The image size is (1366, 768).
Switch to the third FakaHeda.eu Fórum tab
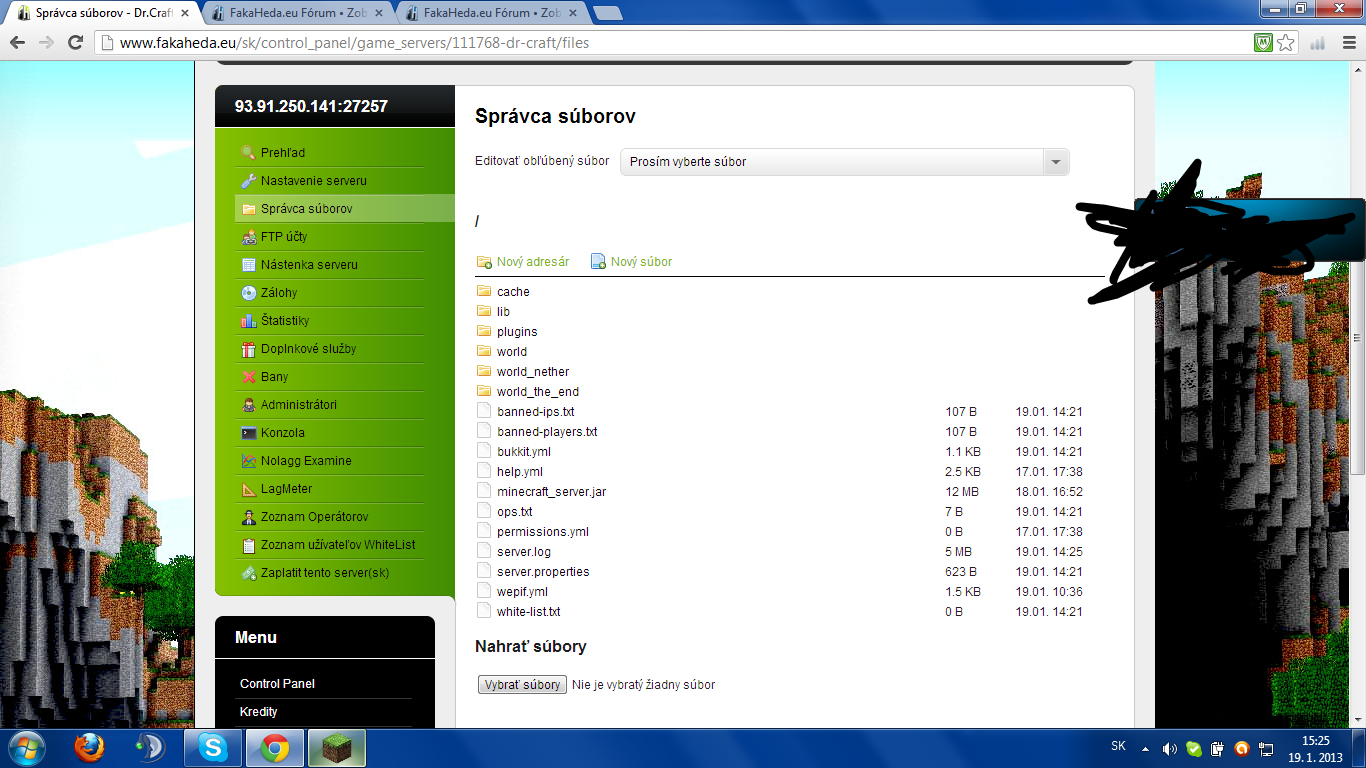(490, 13)
